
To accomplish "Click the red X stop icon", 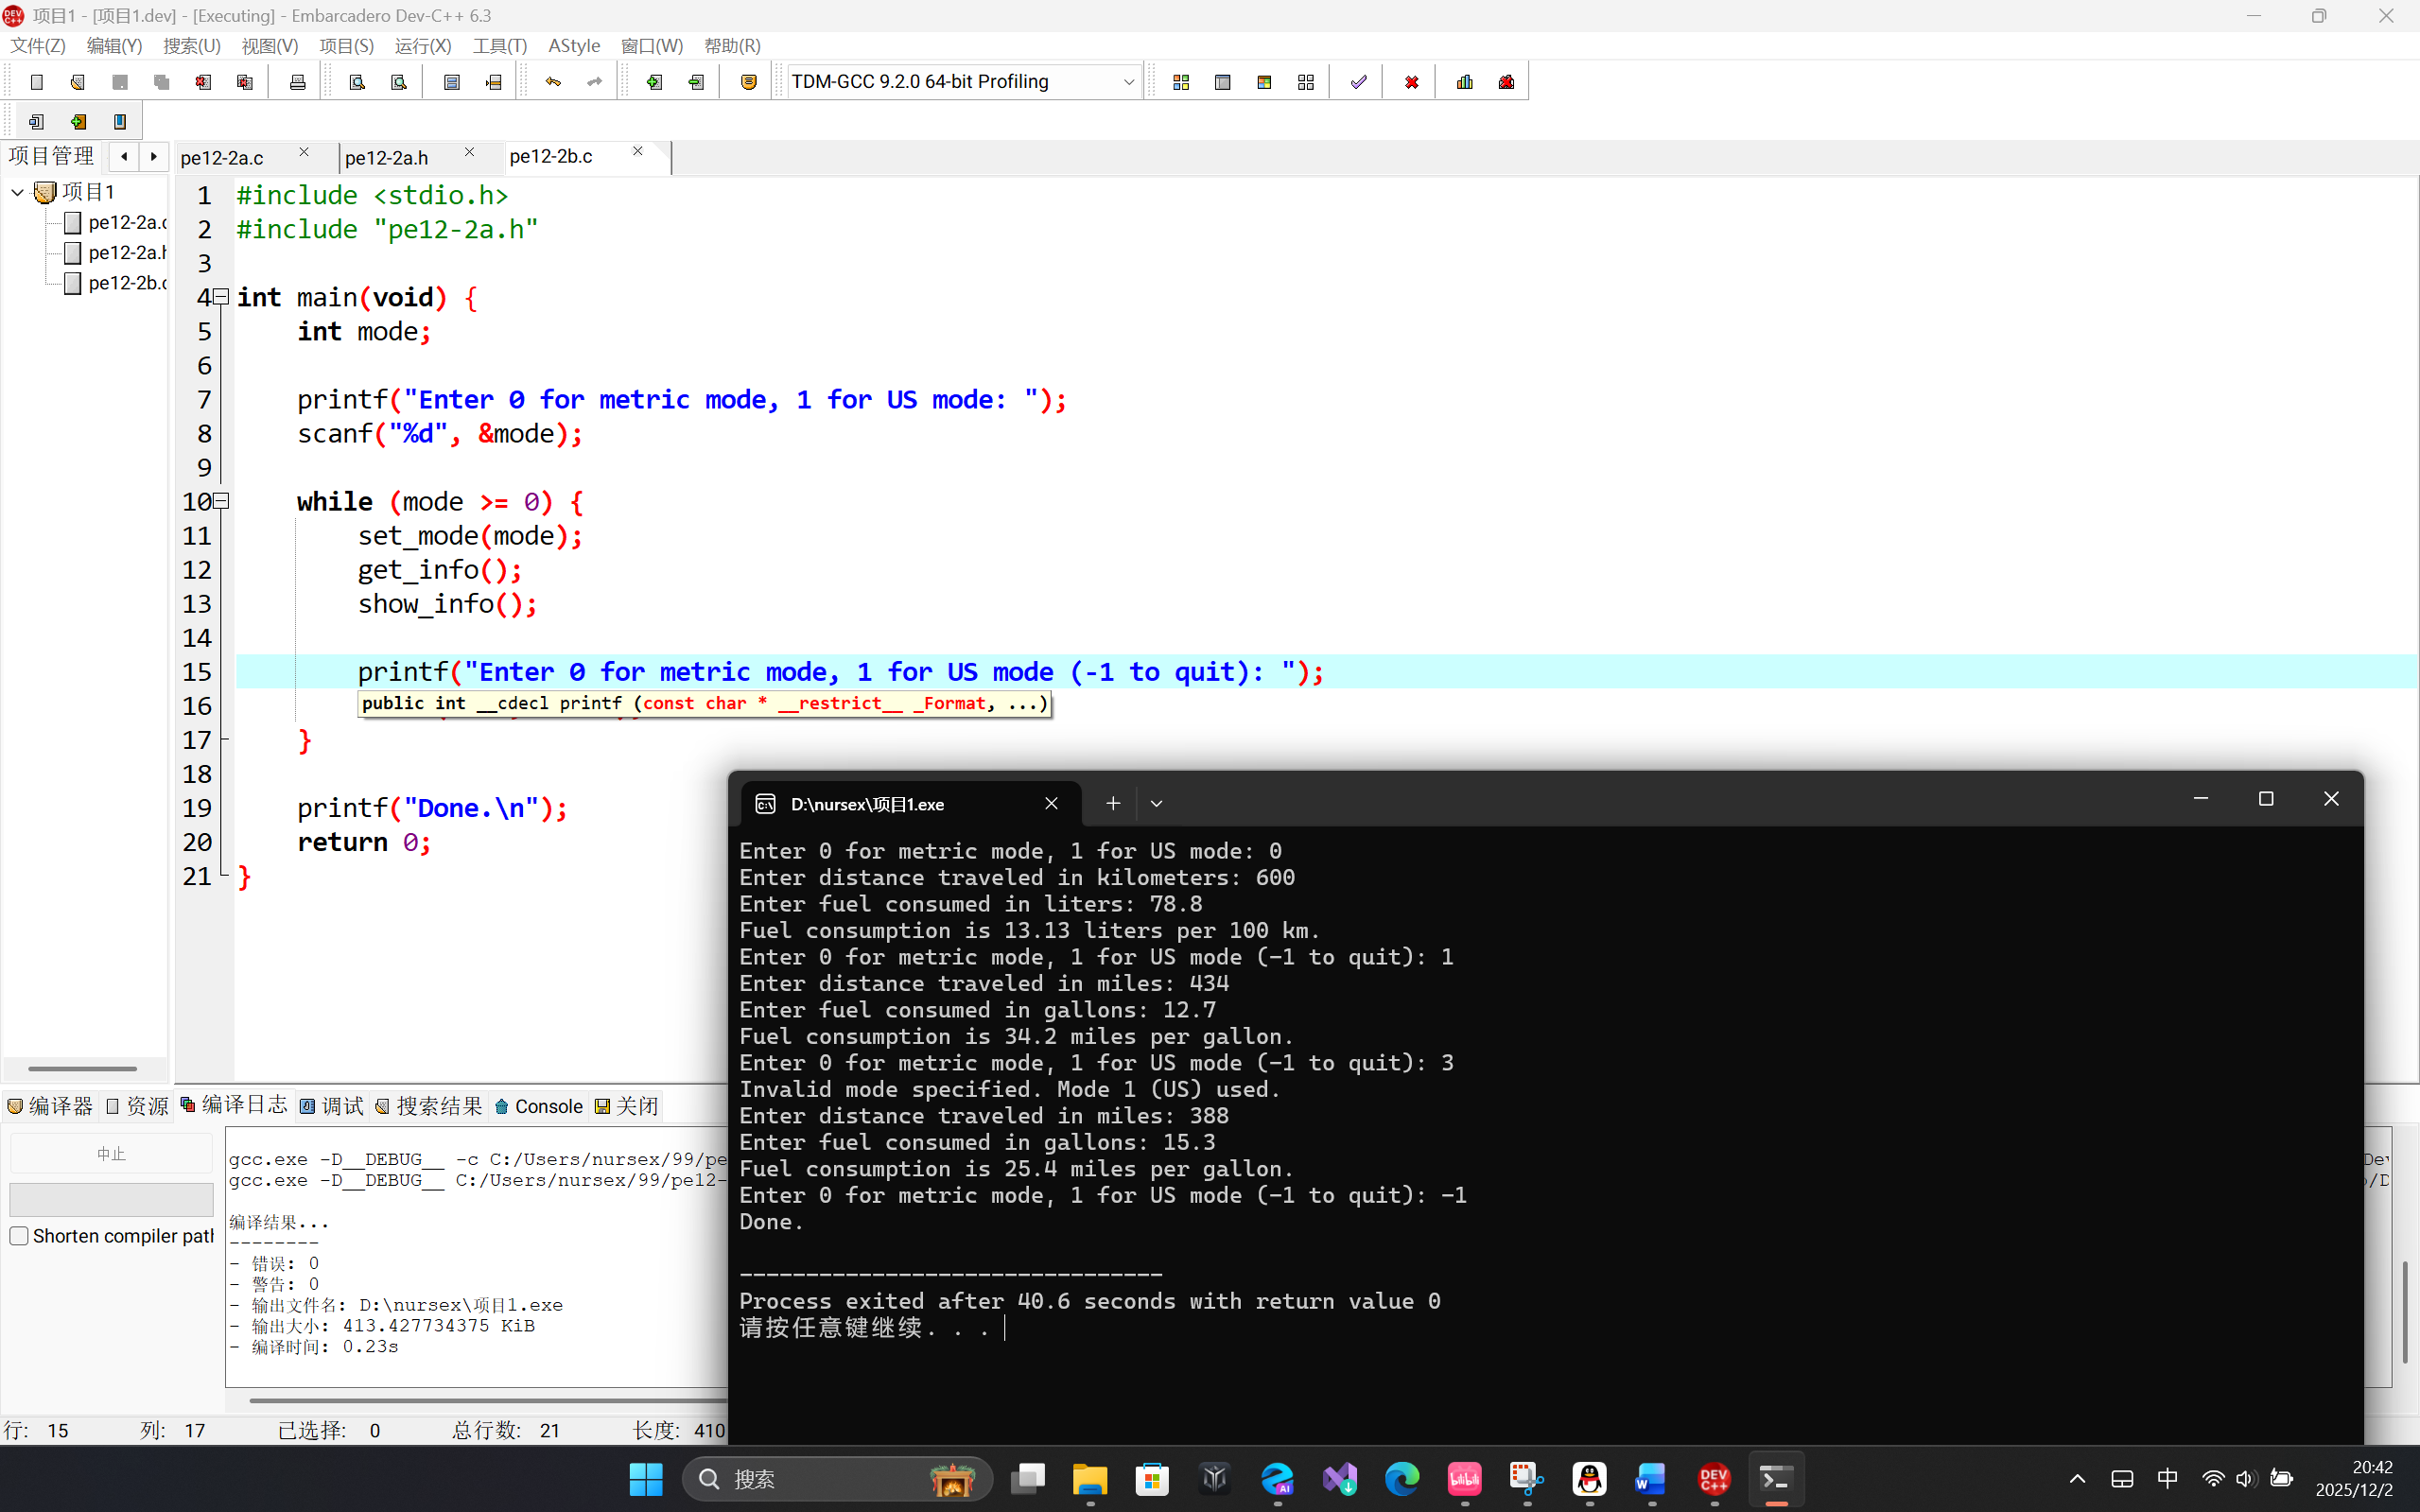I will point(1411,82).
